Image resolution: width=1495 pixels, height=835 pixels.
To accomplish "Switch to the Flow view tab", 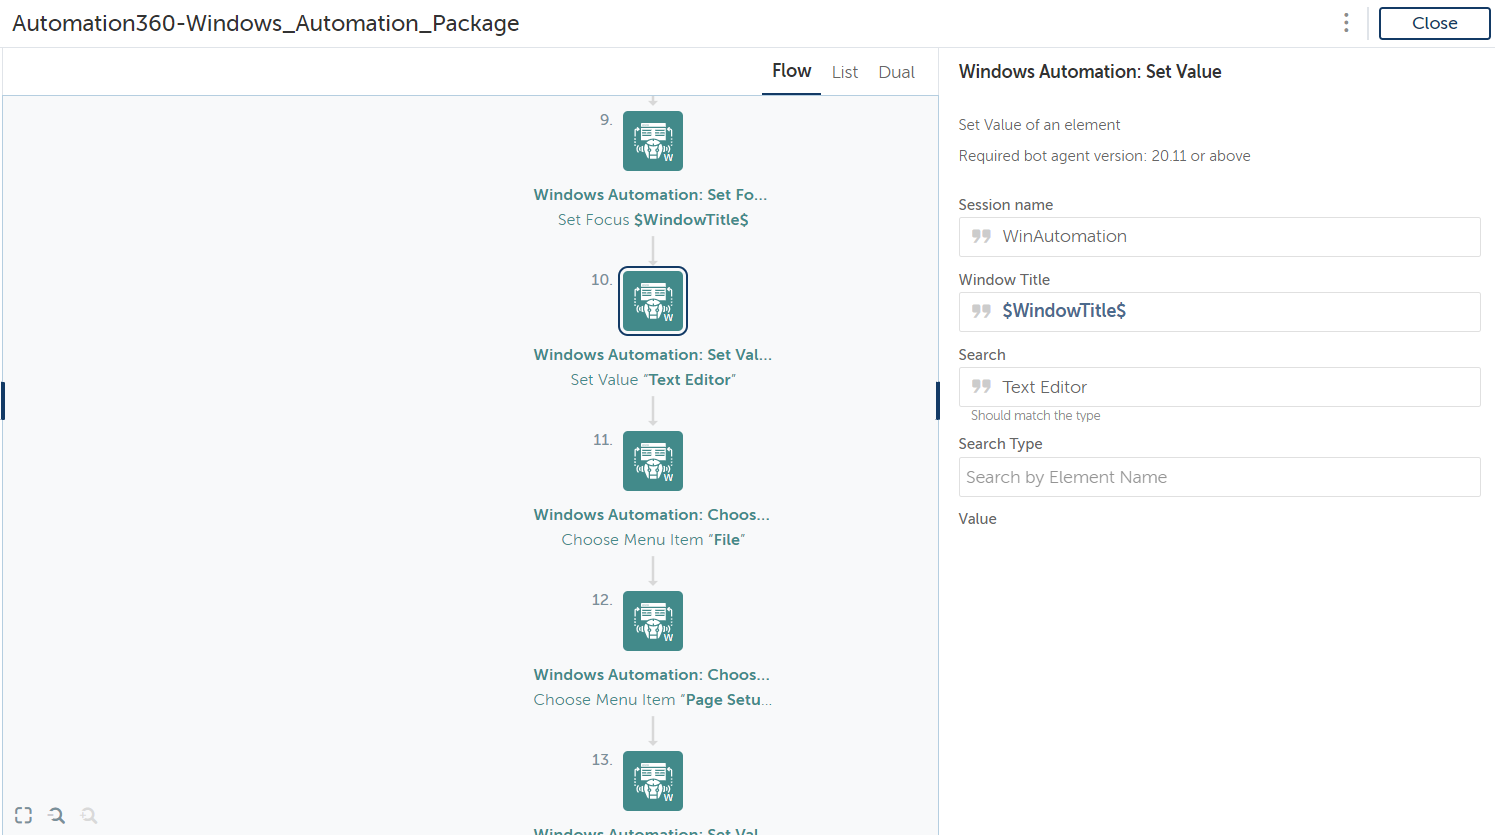I will 791,71.
